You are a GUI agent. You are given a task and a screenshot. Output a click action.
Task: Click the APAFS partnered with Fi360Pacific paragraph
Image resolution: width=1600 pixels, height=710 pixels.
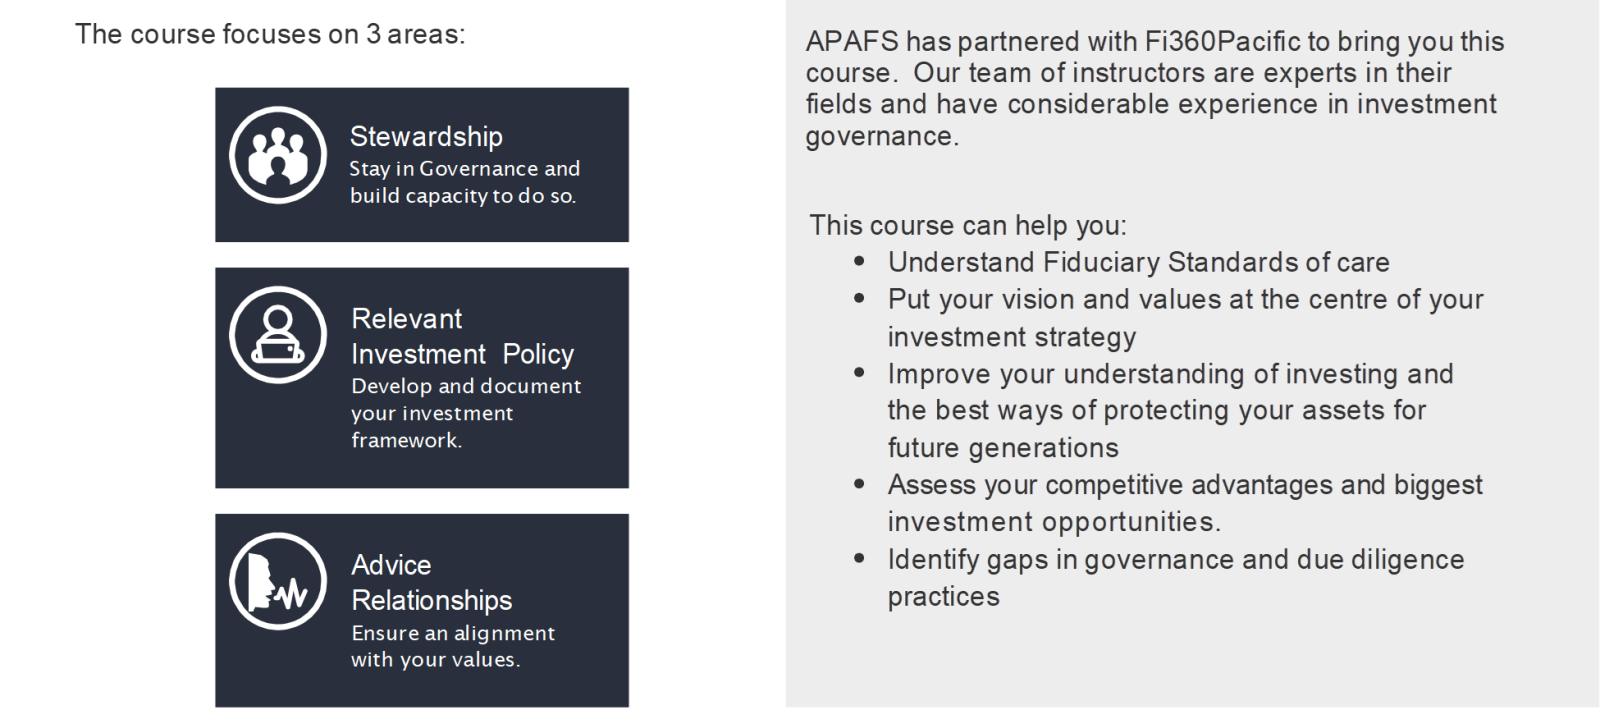click(x=1155, y=88)
